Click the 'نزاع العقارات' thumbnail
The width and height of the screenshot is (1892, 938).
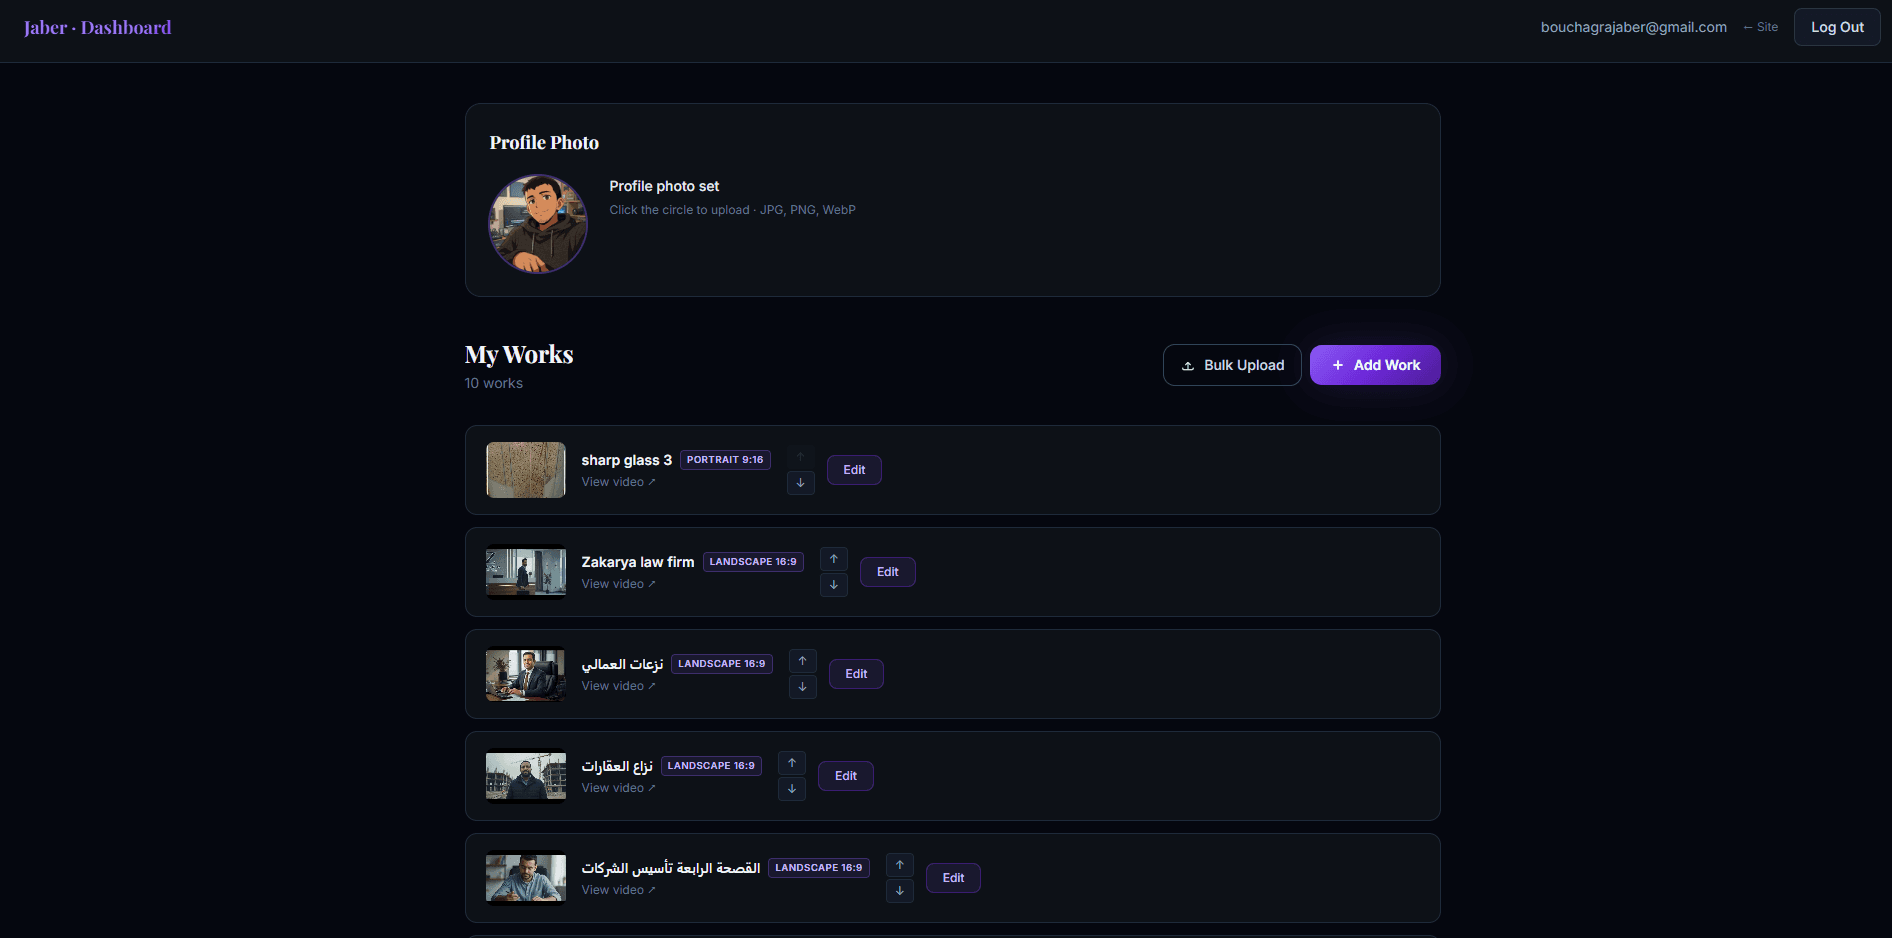coord(526,776)
